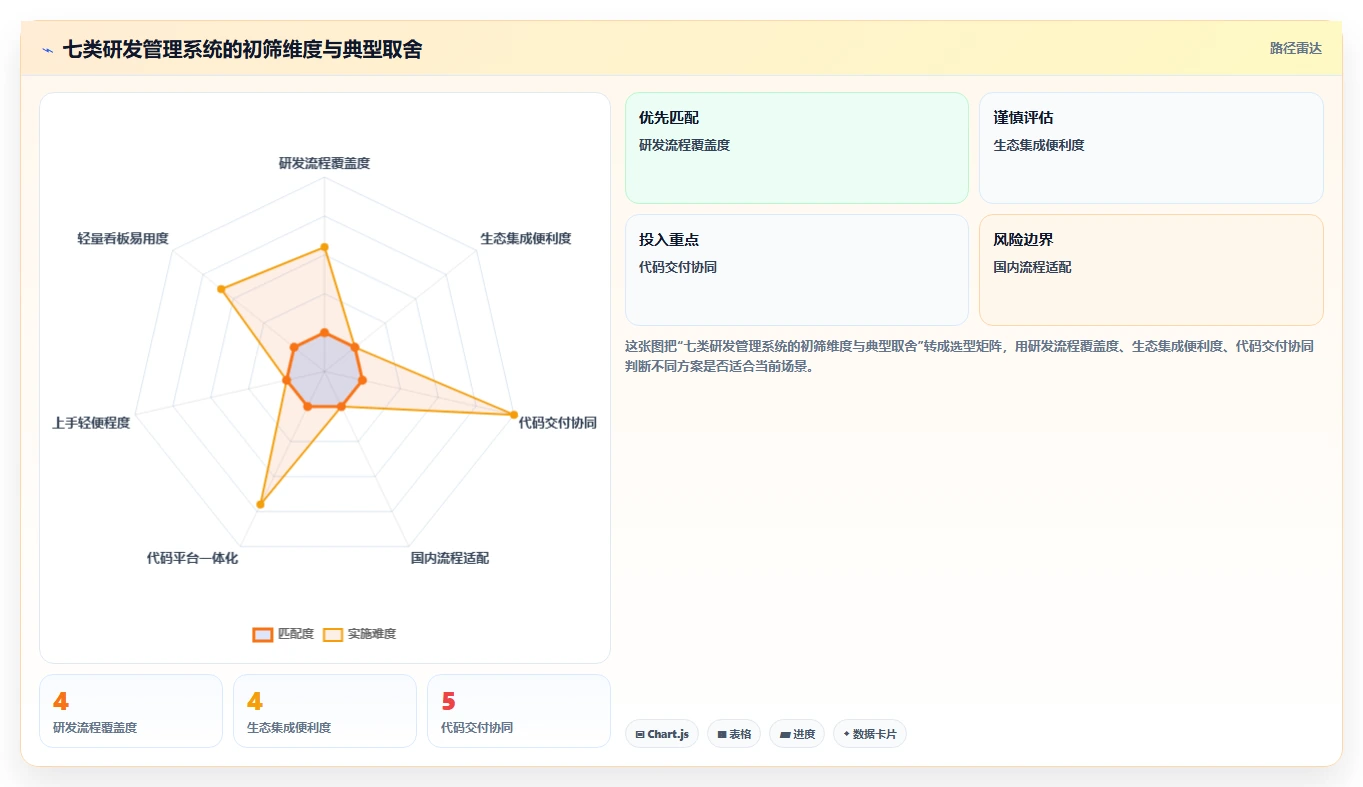This screenshot has width=1363, height=787.
Task: Click the lightning icon beside the page title
Action: click(47, 49)
